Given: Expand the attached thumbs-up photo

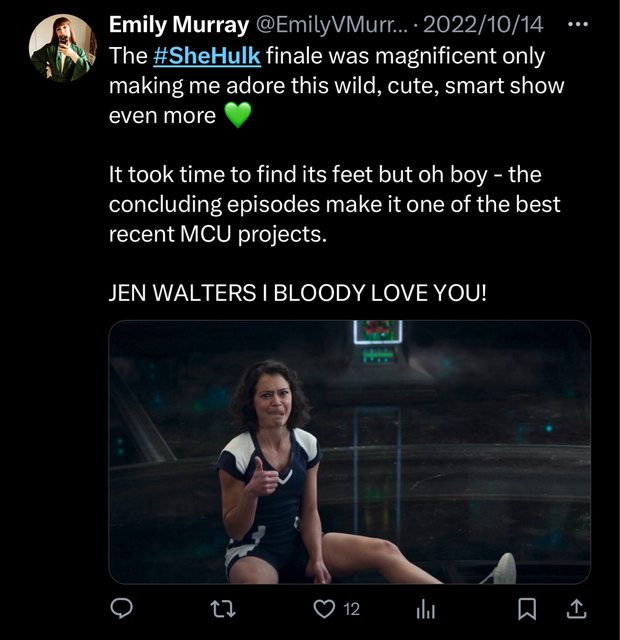Looking at the screenshot, I should point(349,452).
